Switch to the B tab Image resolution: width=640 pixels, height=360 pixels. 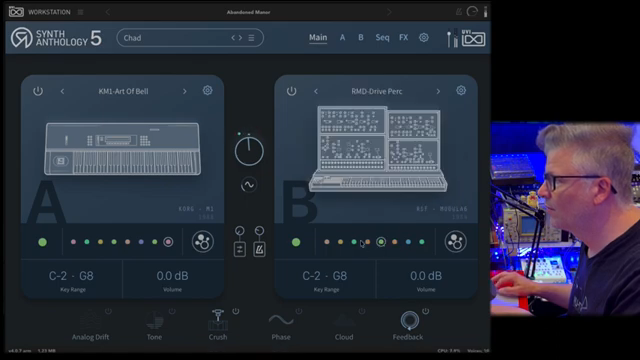361,38
